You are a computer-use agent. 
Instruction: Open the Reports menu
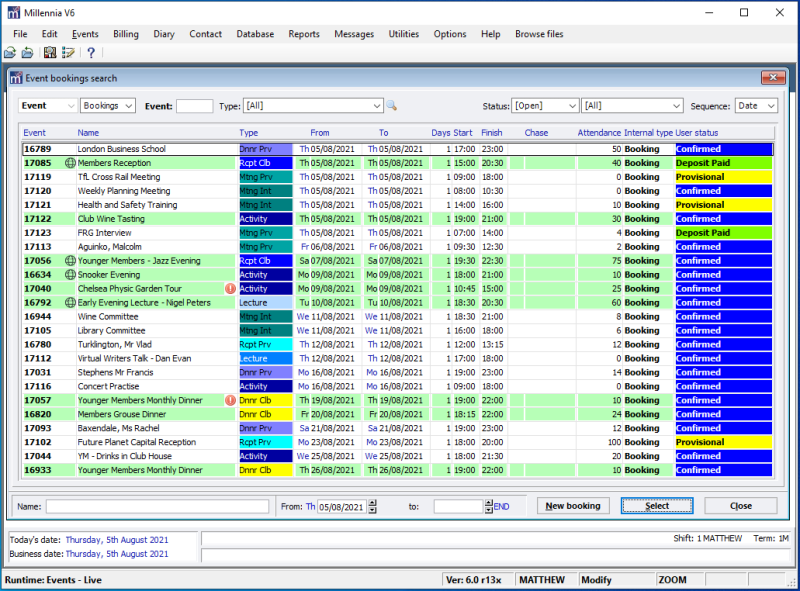304,34
